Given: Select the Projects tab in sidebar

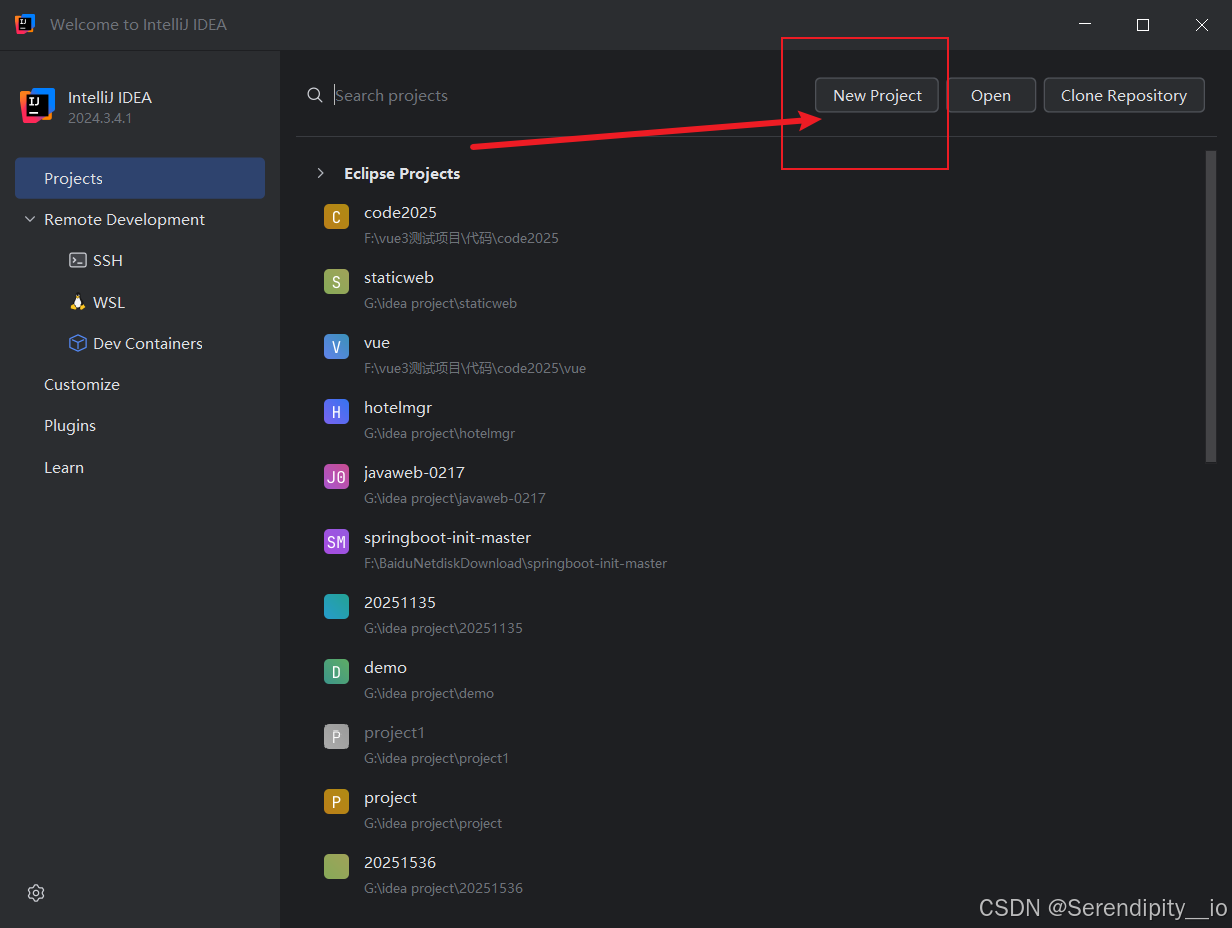Looking at the screenshot, I should pos(140,178).
